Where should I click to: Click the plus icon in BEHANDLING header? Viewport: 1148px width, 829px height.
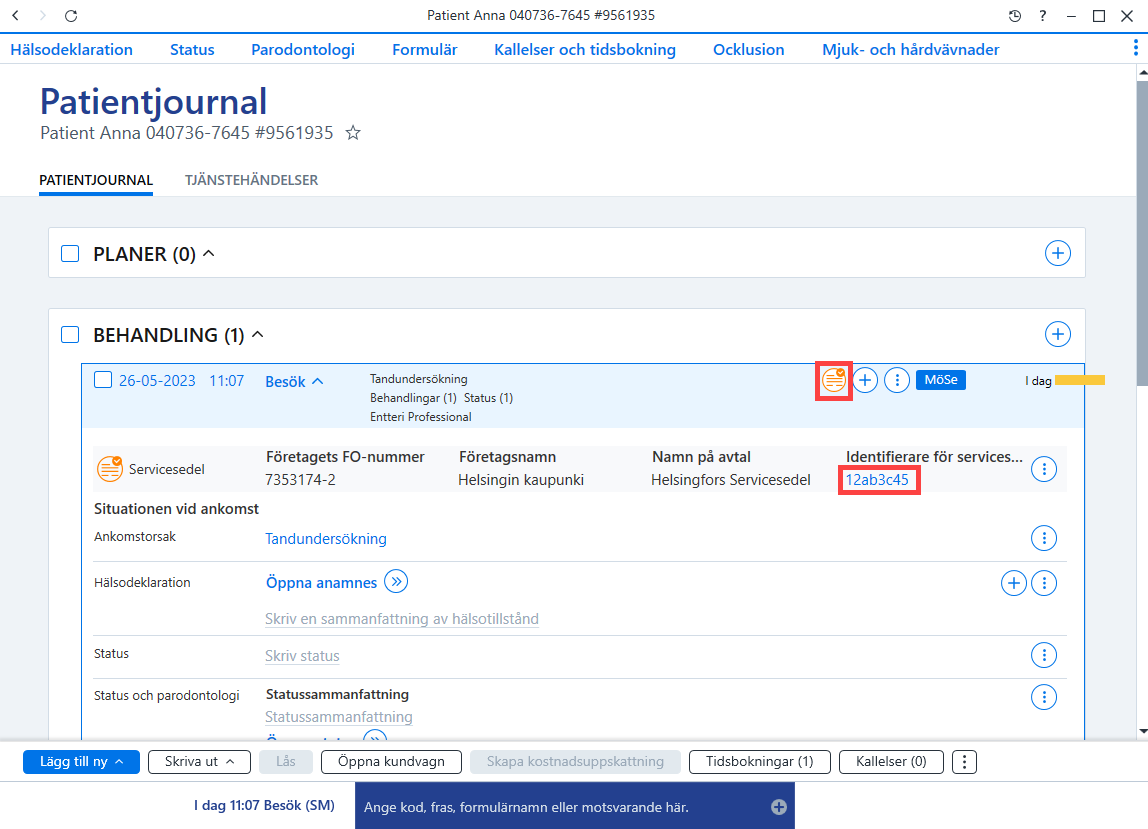(x=1057, y=335)
